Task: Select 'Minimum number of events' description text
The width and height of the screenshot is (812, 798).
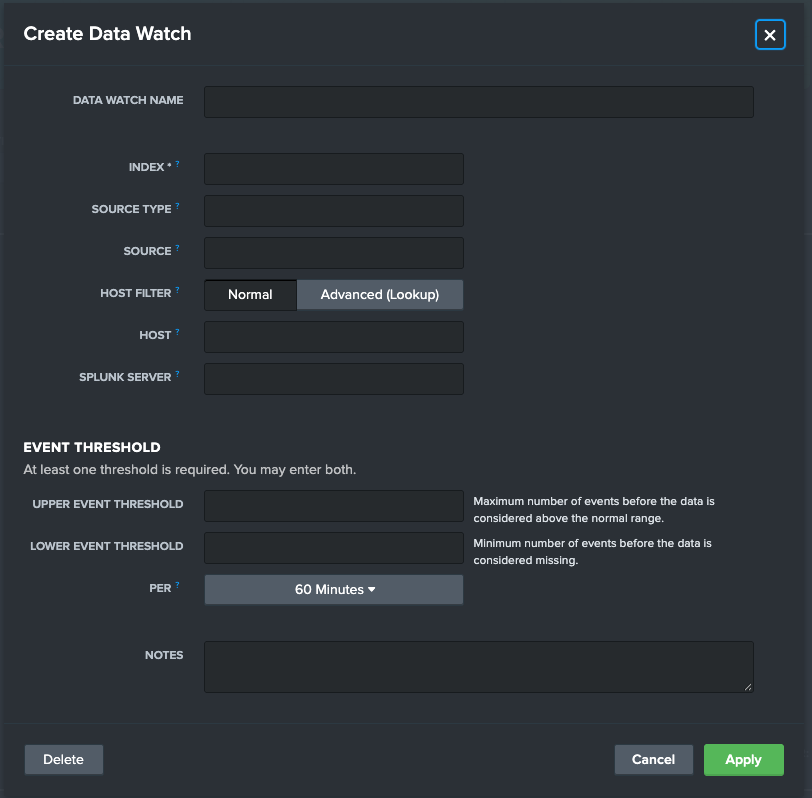Action: click(592, 552)
